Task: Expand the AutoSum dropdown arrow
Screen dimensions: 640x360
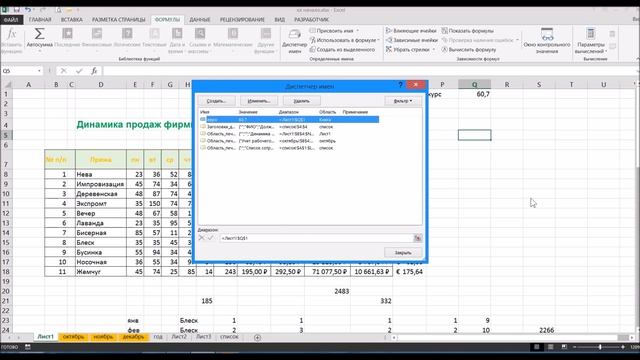Action: [x=40, y=51]
